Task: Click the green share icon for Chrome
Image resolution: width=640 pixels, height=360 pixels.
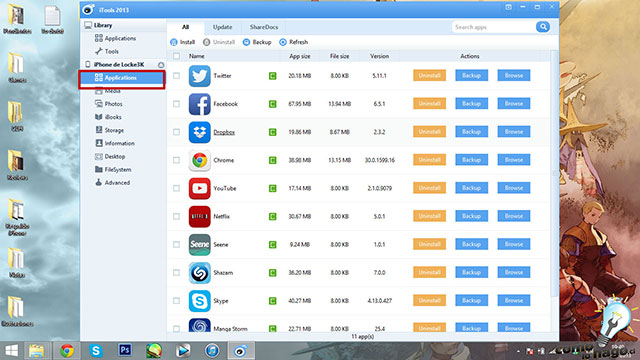Action: click(x=273, y=160)
